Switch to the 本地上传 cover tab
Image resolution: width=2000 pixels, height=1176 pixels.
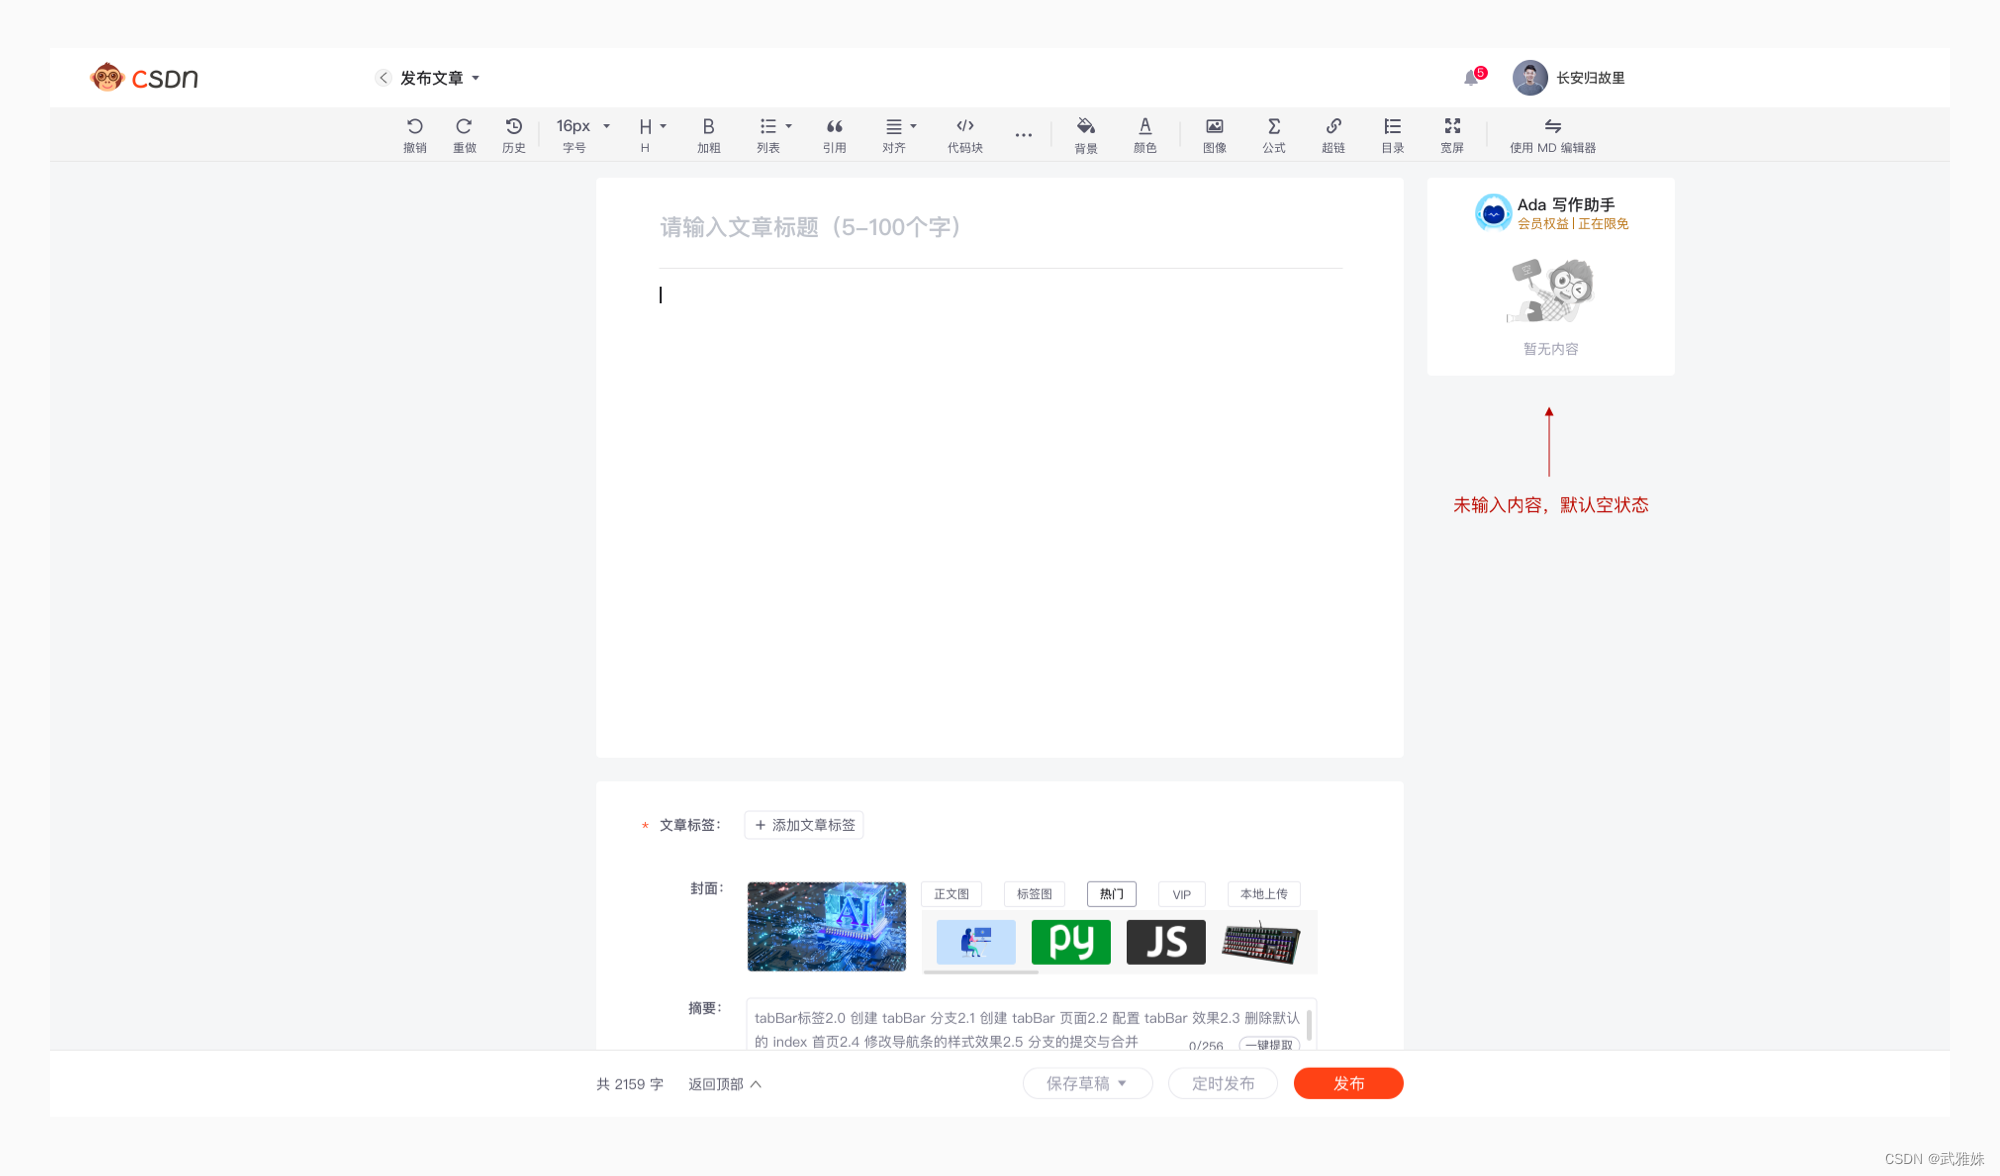click(x=1263, y=894)
